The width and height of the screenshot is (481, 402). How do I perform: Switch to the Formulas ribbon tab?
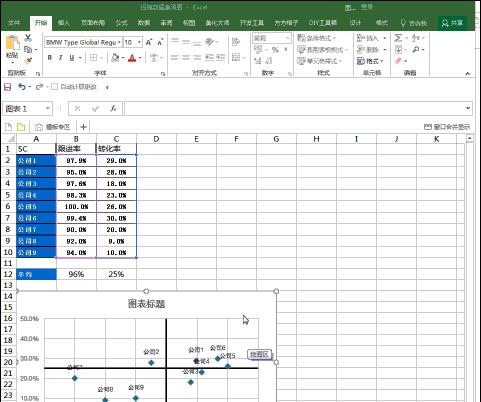(121, 23)
